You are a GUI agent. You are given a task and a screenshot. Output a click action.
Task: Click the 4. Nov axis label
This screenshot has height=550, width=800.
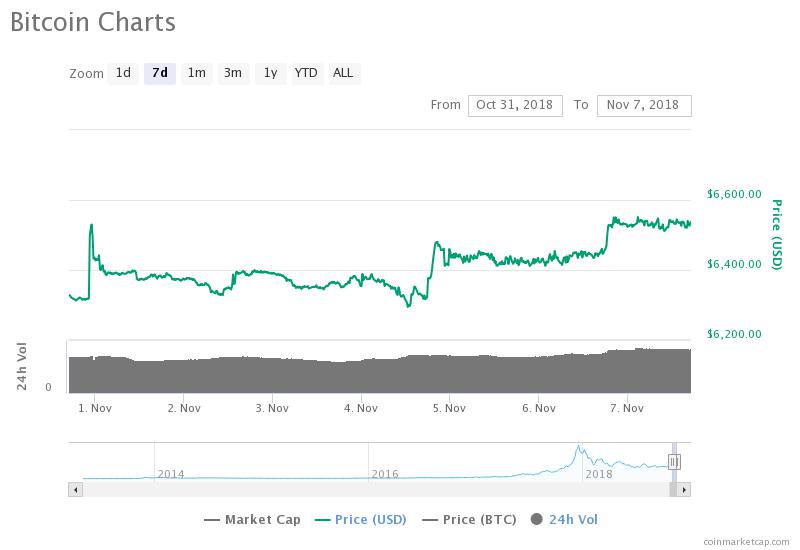click(x=361, y=408)
